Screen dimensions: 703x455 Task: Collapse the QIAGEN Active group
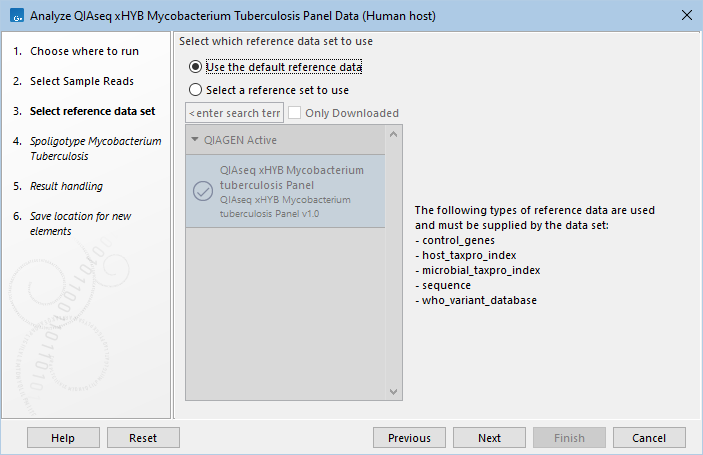[195, 140]
